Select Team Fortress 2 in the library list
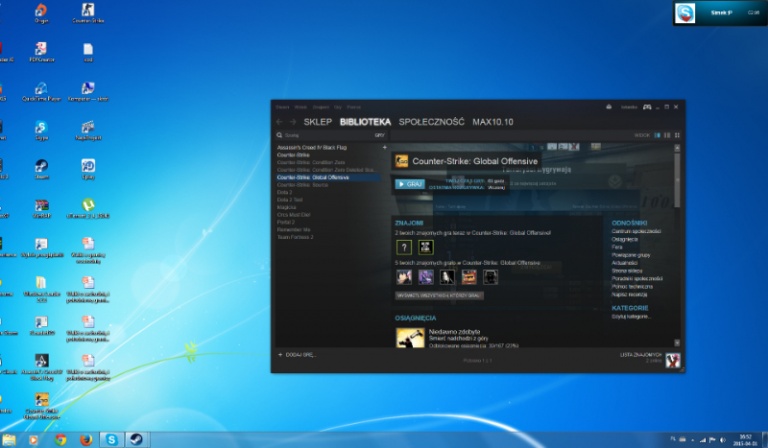768x448 pixels. coord(295,237)
